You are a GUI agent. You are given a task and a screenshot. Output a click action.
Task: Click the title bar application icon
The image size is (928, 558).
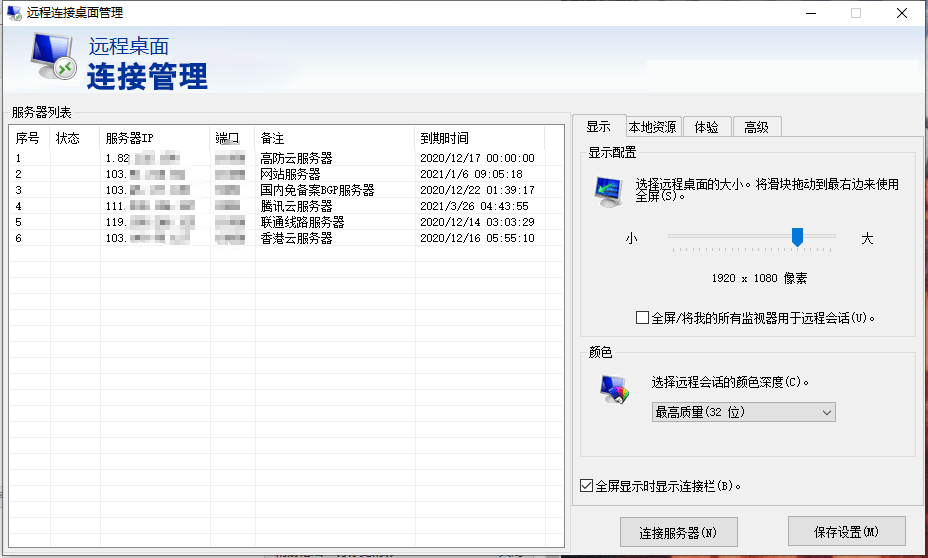(14, 13)
